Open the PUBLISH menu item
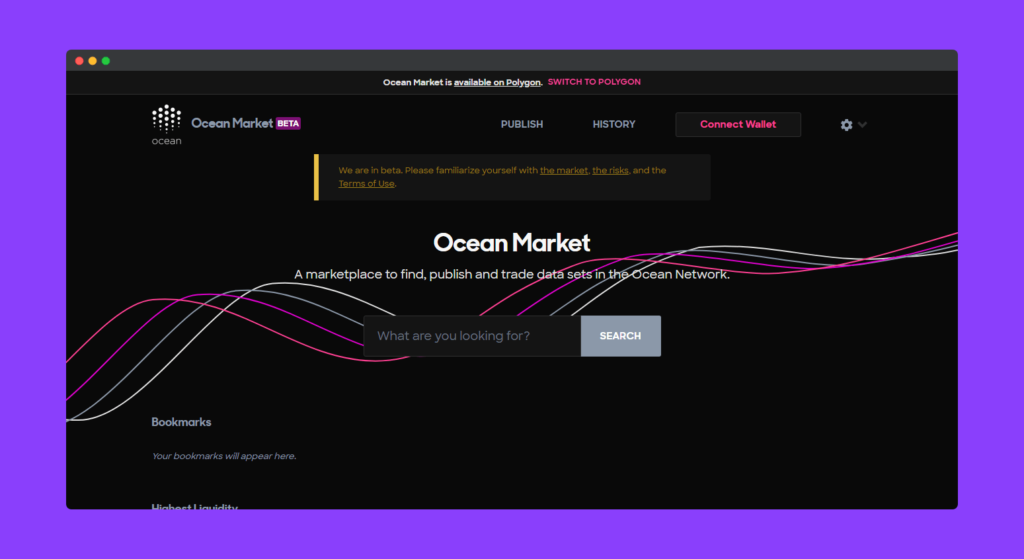This screenshot has width=1024, height=559. [522, 124]
